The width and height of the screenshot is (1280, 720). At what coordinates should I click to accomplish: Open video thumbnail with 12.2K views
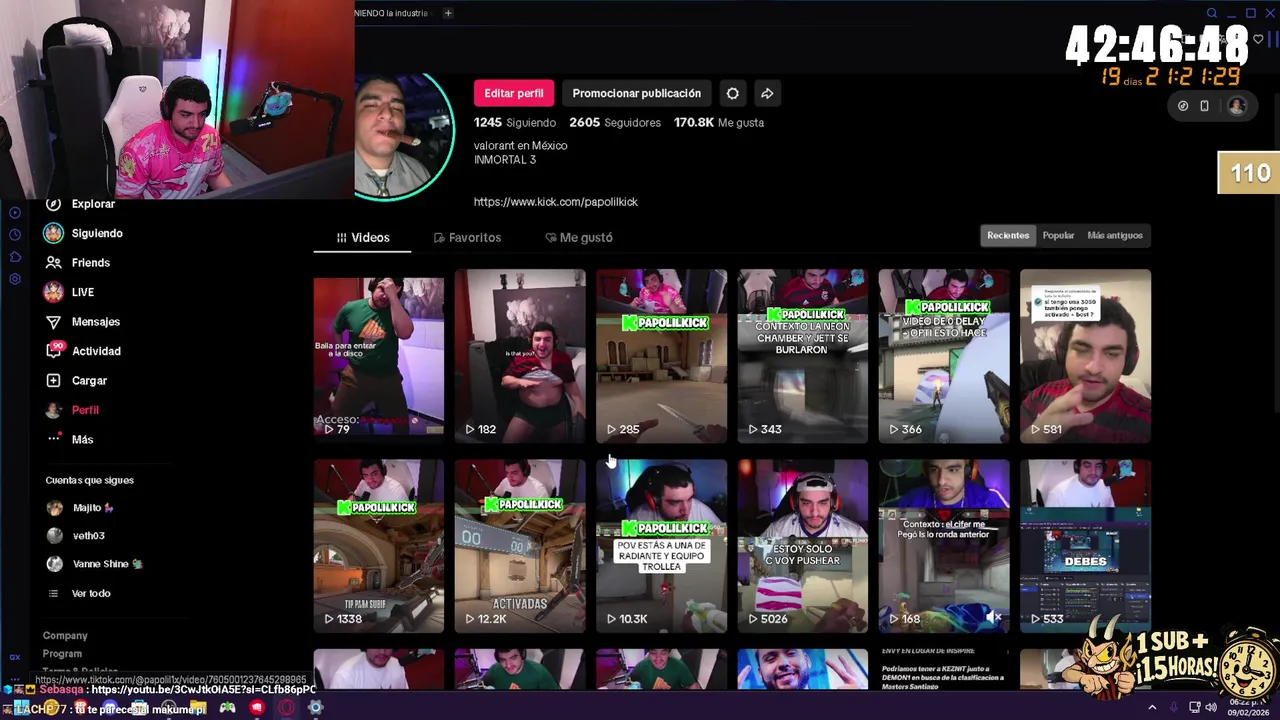click(520, 546)
